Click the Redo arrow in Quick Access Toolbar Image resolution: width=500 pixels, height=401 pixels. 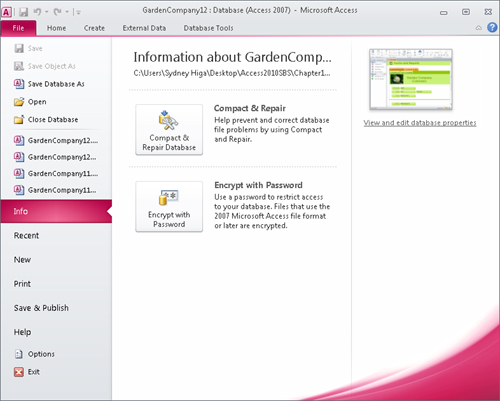click(x=57, y=12)
